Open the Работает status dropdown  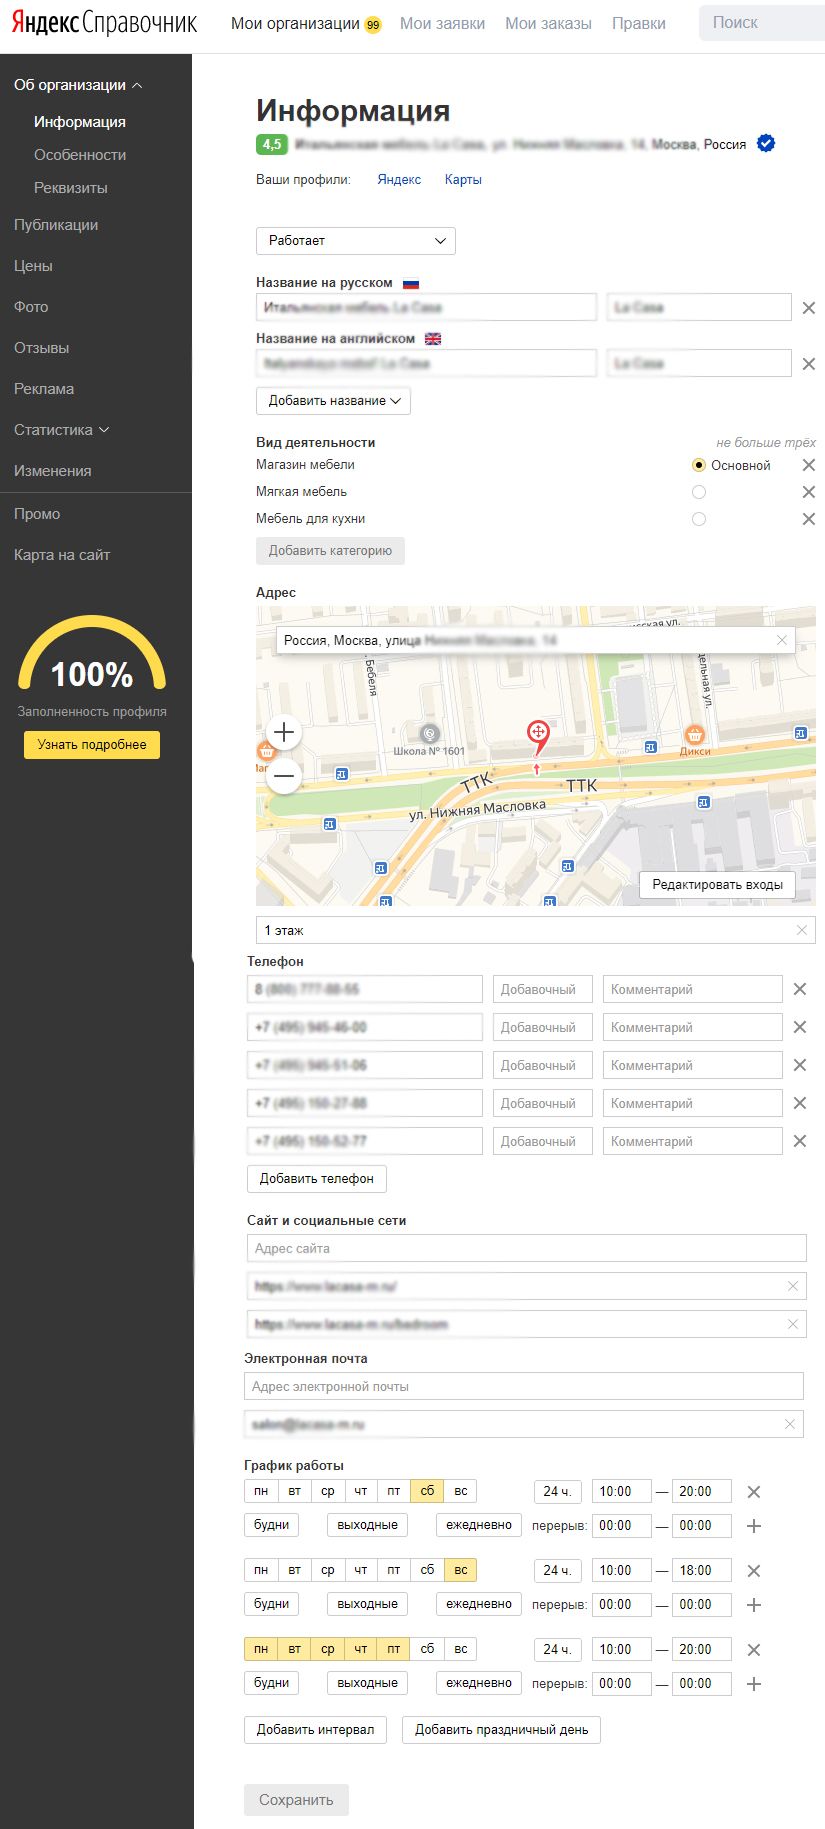click(x=356, y=241)
